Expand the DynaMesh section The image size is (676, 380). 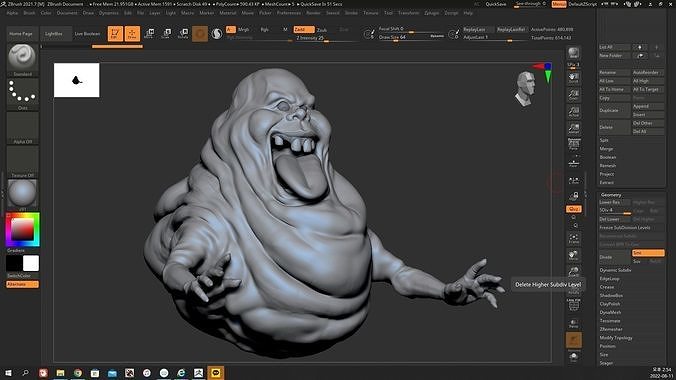610,312
